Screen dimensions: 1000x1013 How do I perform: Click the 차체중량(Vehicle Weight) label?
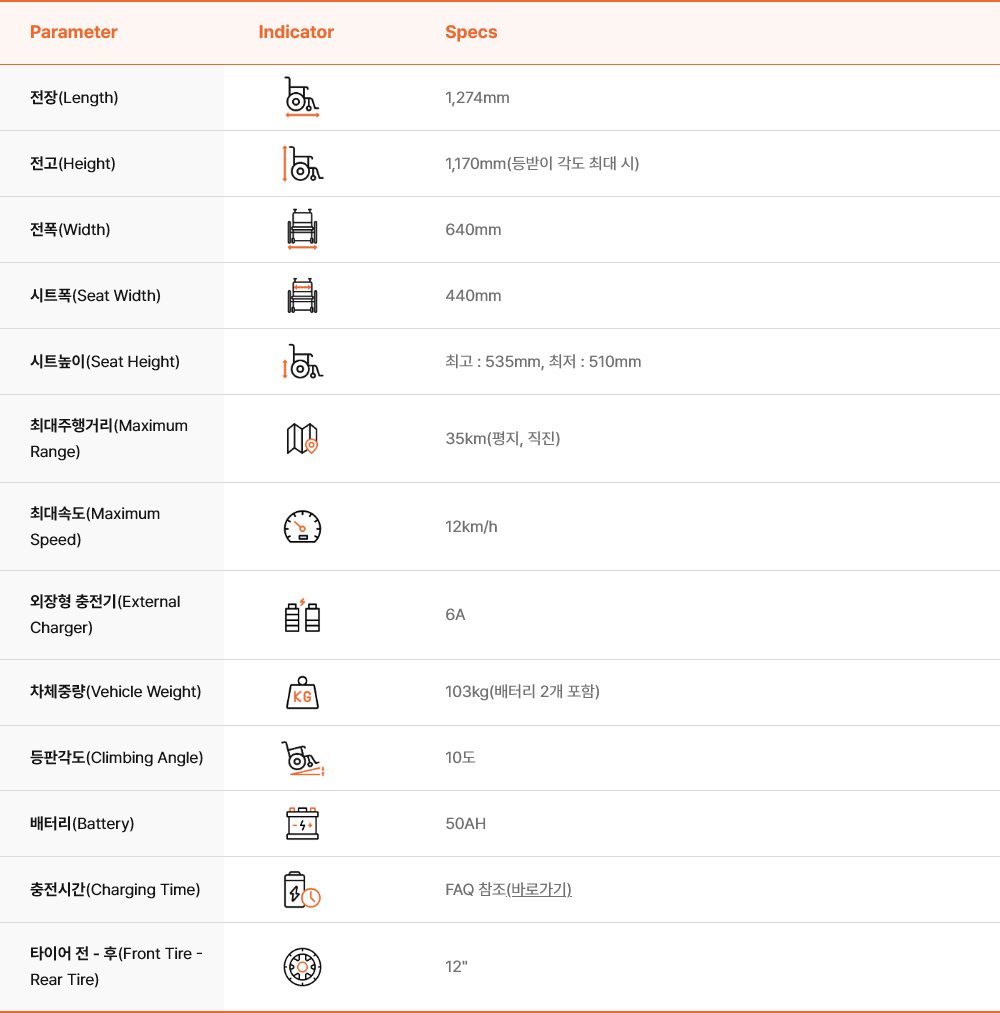click(x=116, y=692)
